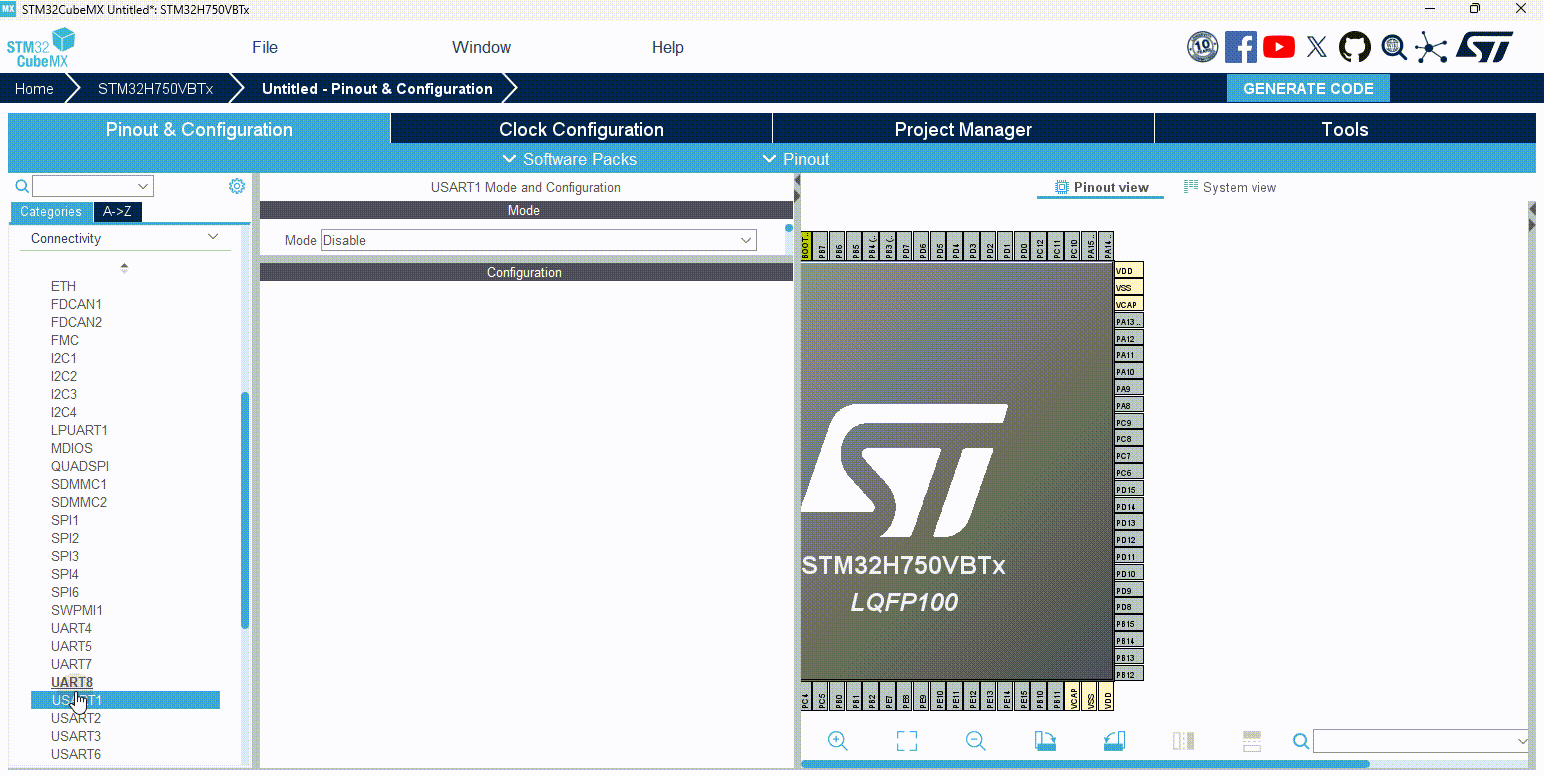Click the ST wiki magnifier globe icon
The height and width of the screenshot is (776, 1544).
pos(1393,47)
